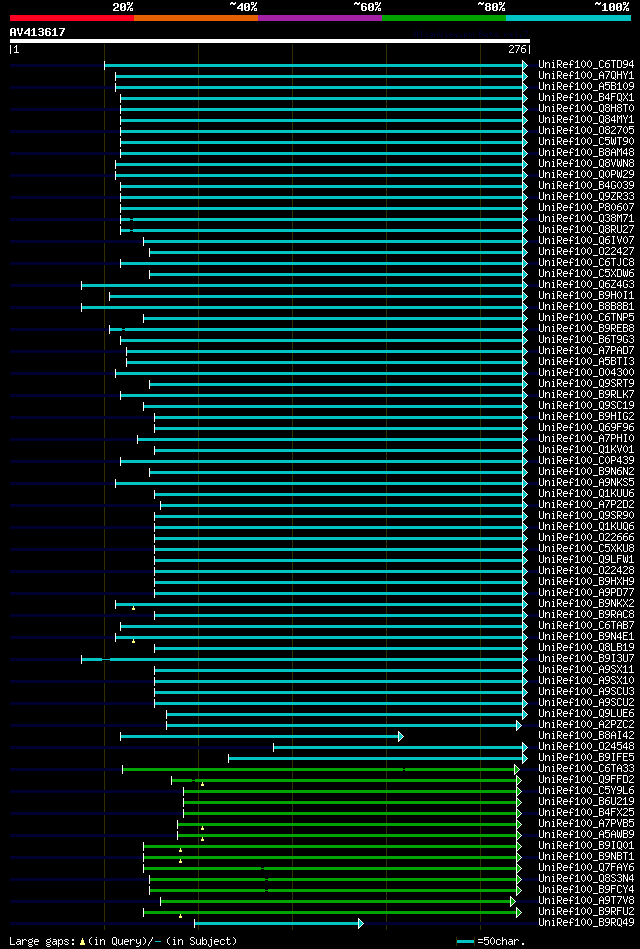This screenshot has height=949, width=640.
Task: Click the red 20% identity legend segment
Action: 71,18
